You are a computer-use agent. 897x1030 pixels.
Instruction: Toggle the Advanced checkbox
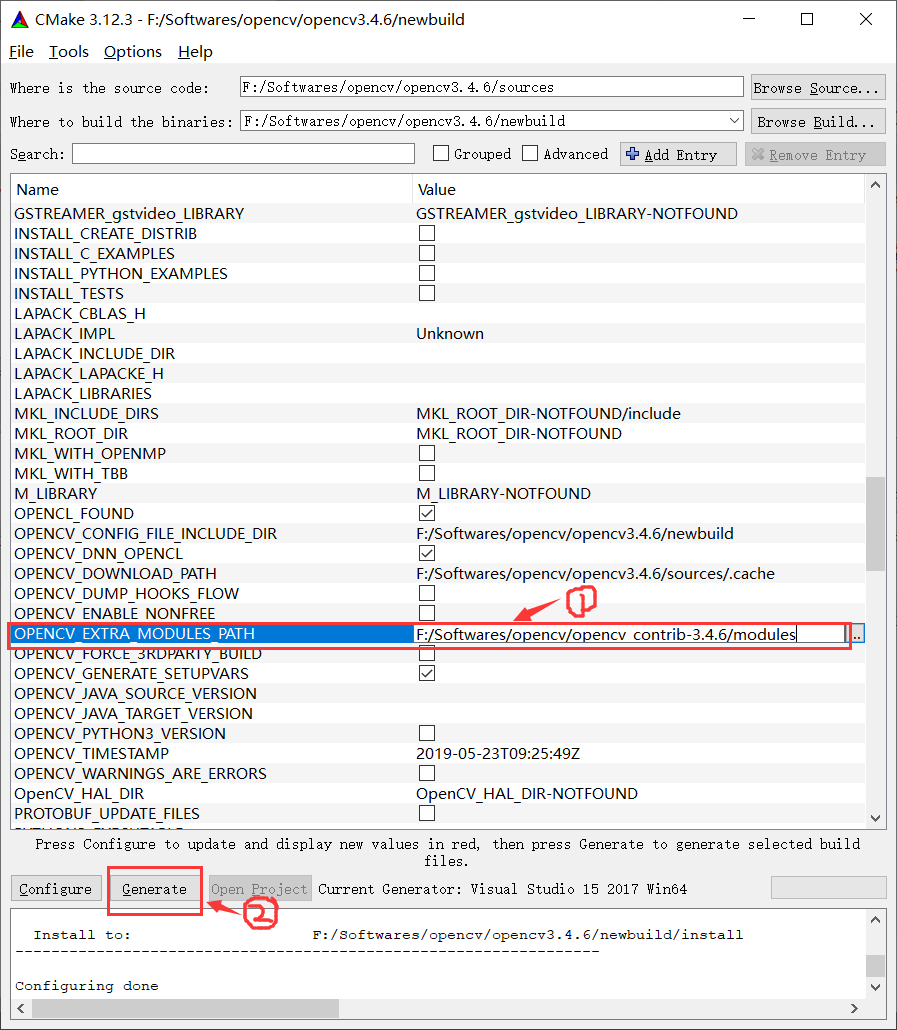(x=531, y=154)
